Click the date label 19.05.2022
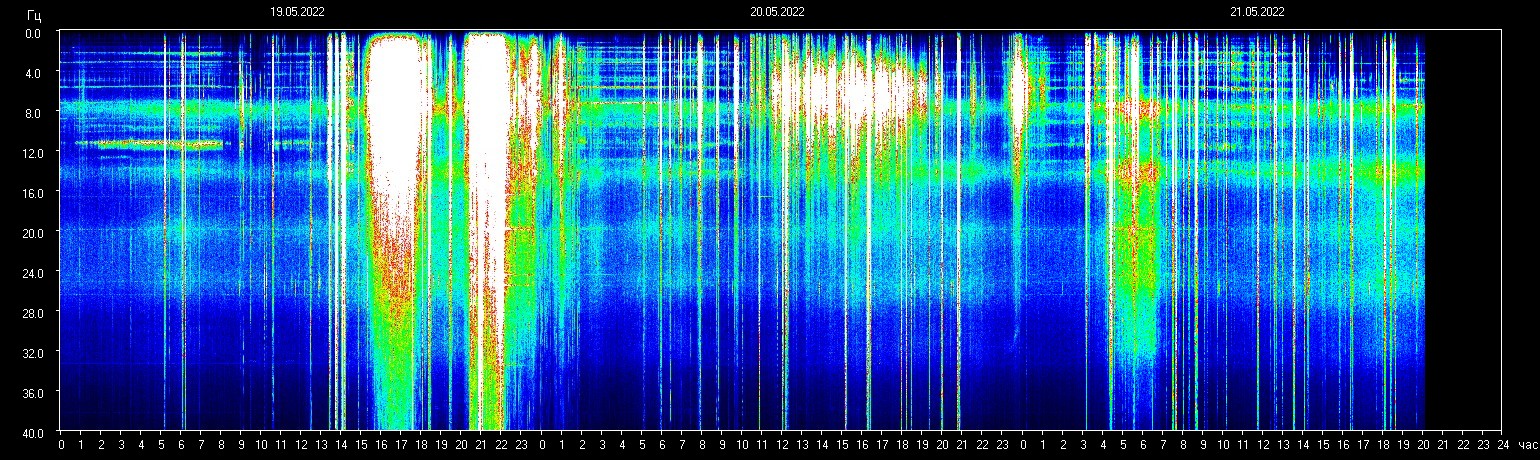 coord(297,12)
